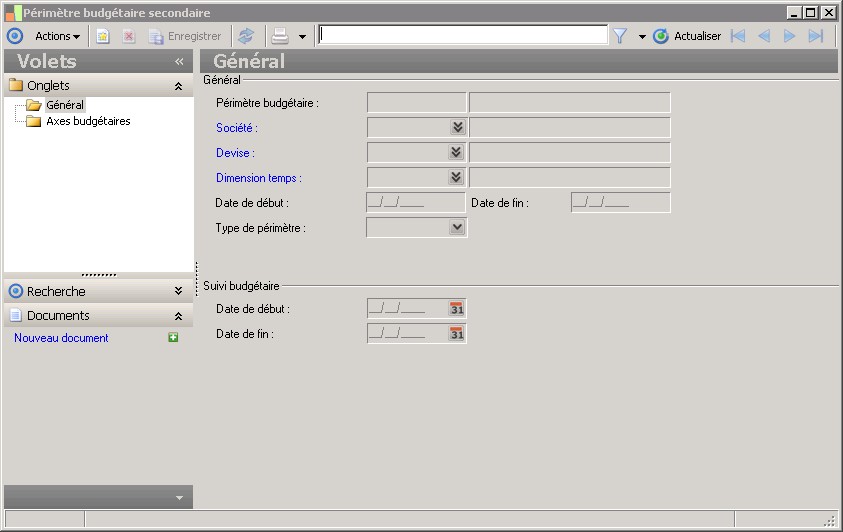Open the dropdown arrow beside the filter icon
This screenshot has height=532, width=843.
[x=642, y=37]
